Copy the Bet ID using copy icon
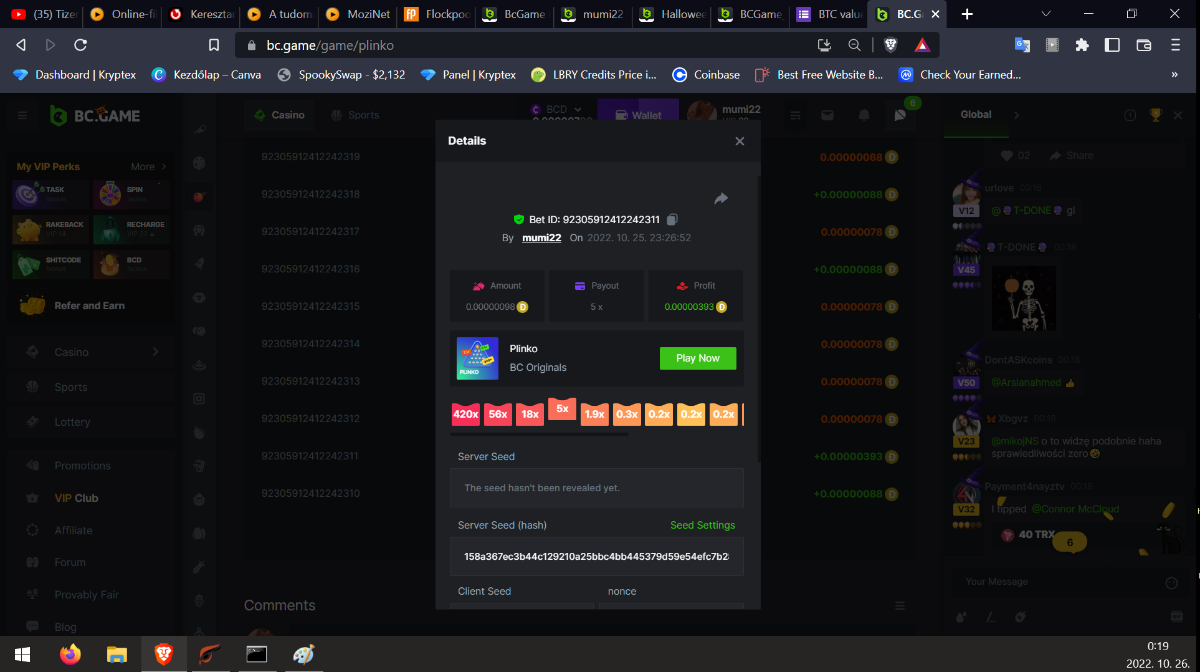1200x672 pixels. 672,219
